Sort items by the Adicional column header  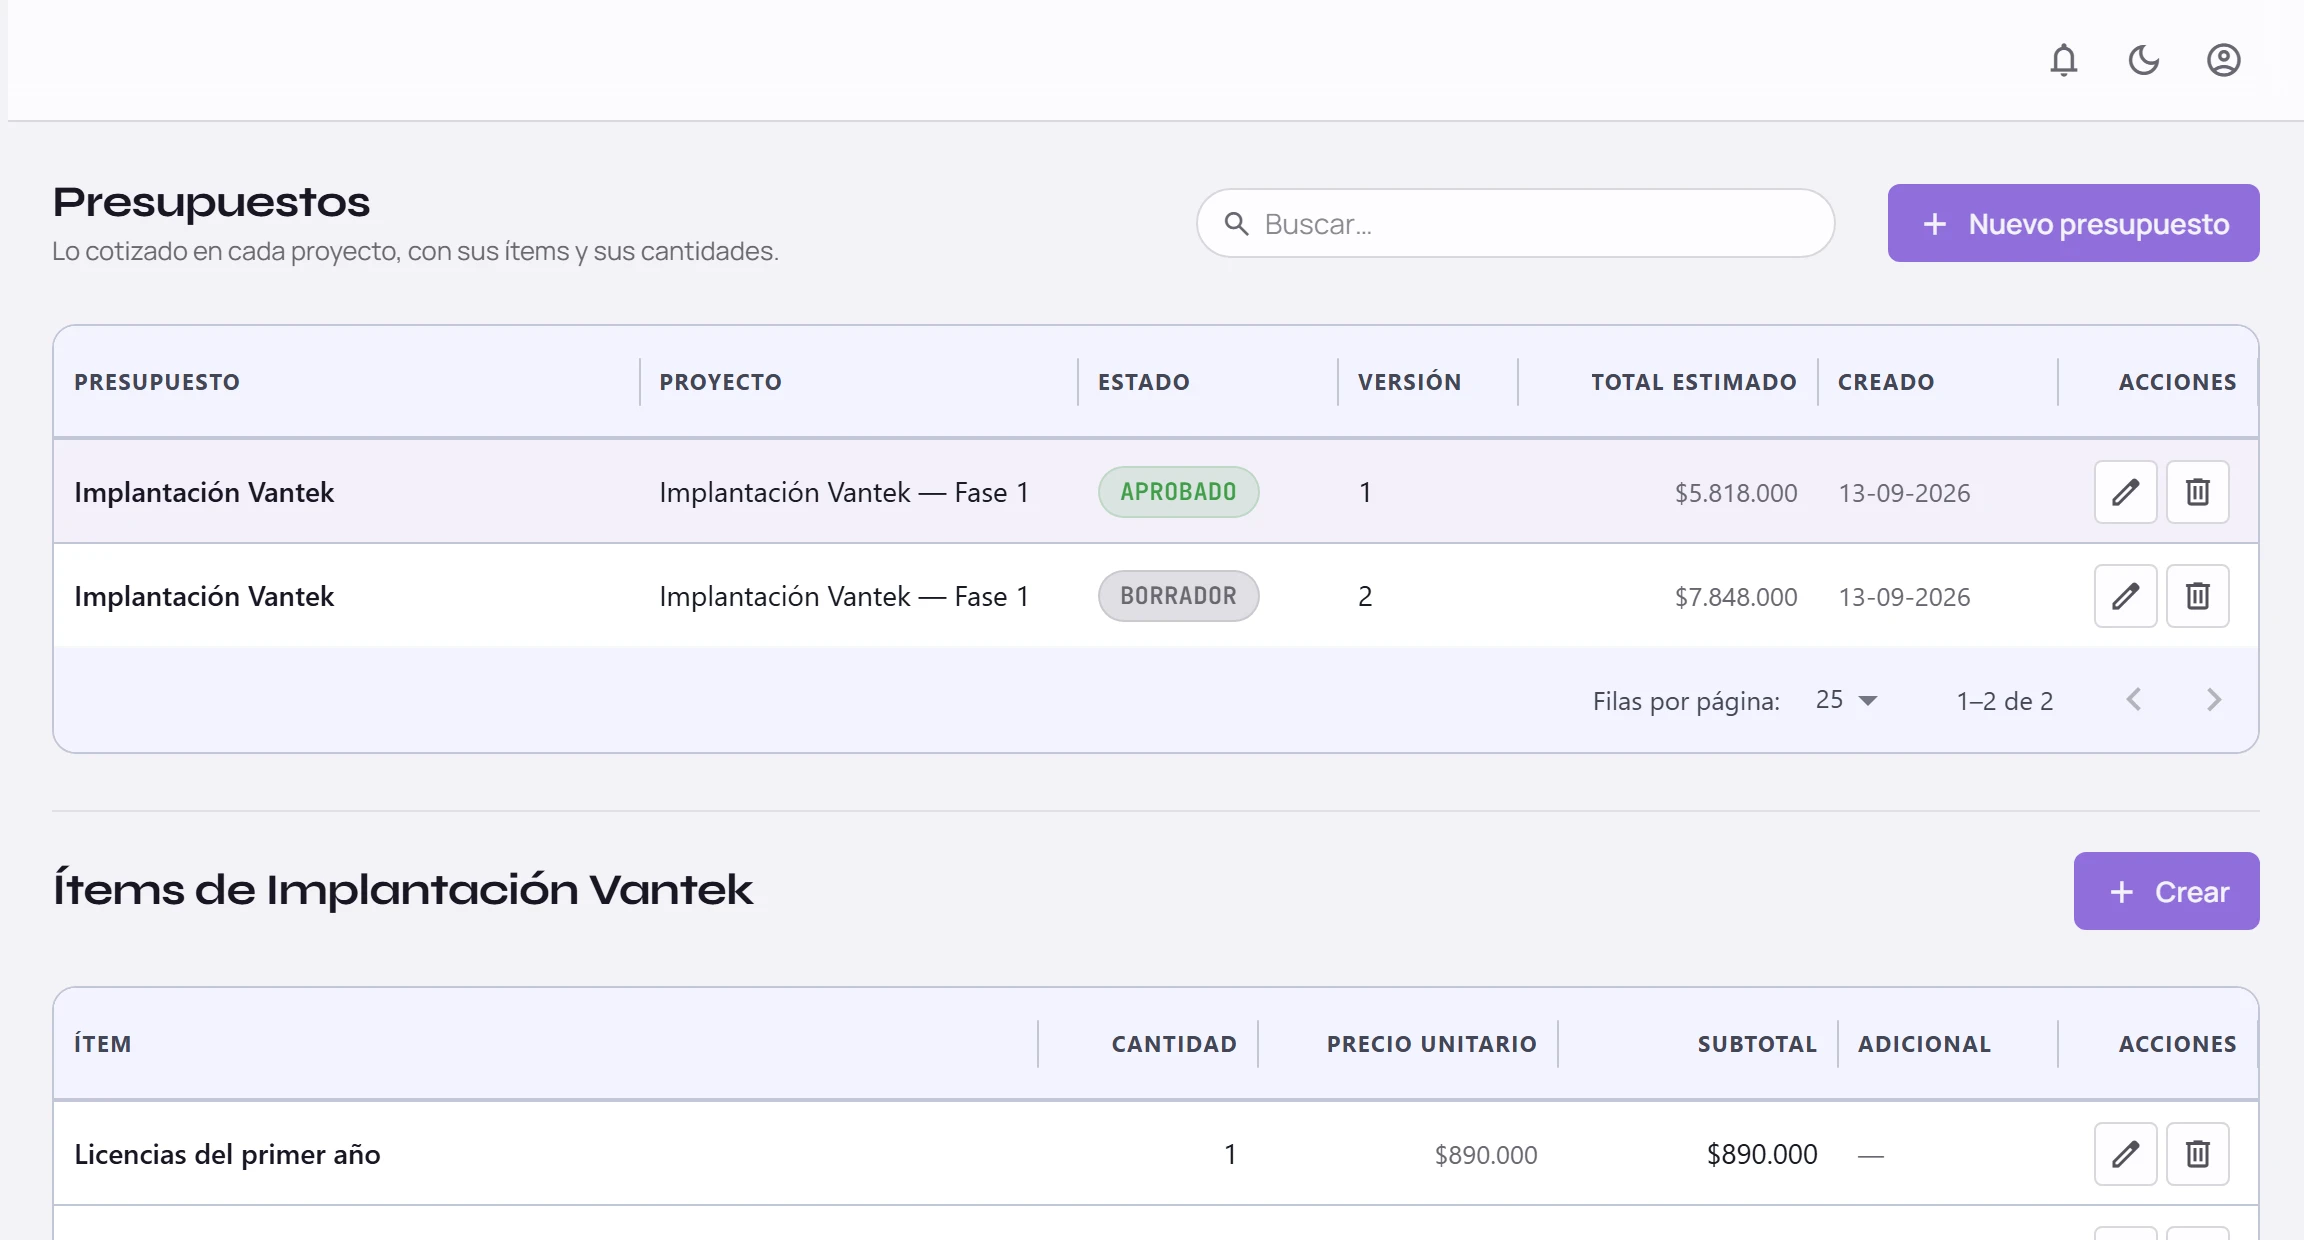pyautogui.click(x=1925, y=1044)
